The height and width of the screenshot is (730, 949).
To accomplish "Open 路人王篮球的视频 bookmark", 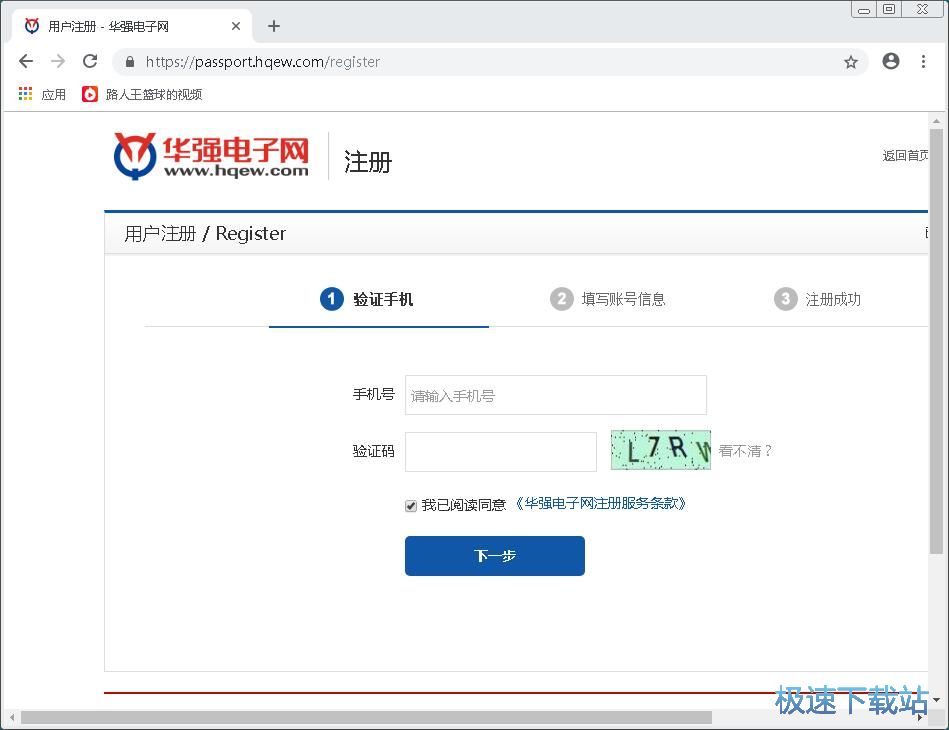I will click(x=142, y=94).
